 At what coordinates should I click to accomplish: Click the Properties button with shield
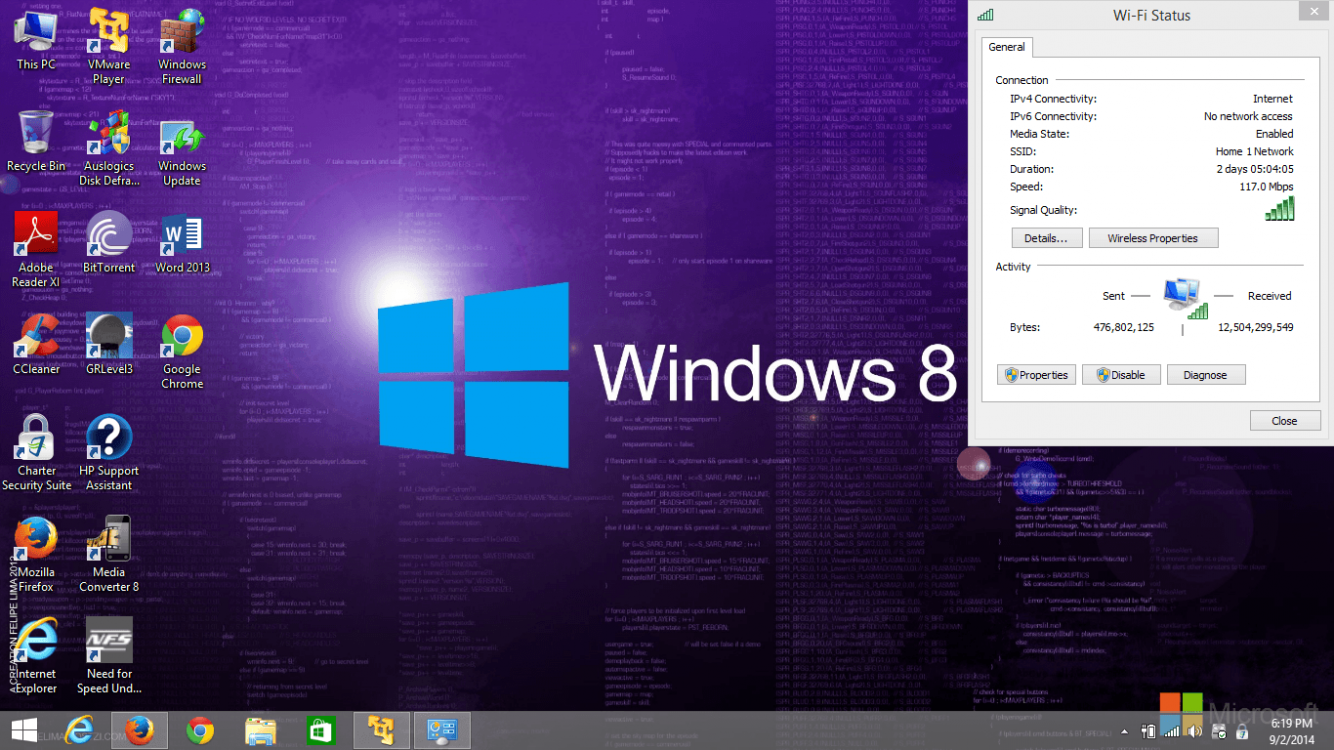pyautogui.click(x=1036, y=375)
